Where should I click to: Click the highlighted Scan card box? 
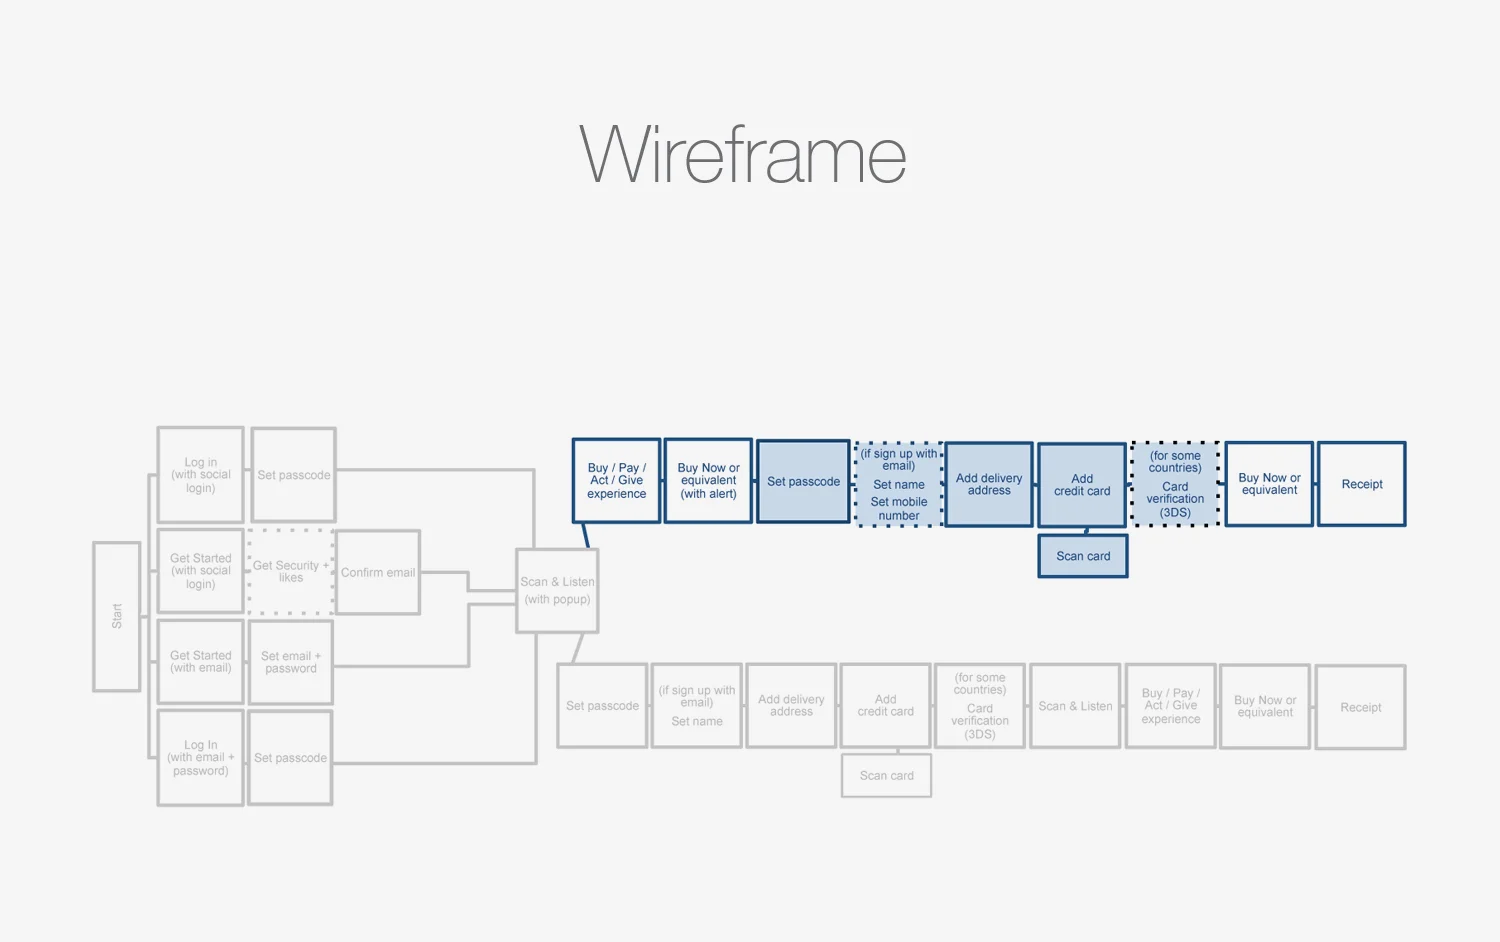click(1083, 556)
